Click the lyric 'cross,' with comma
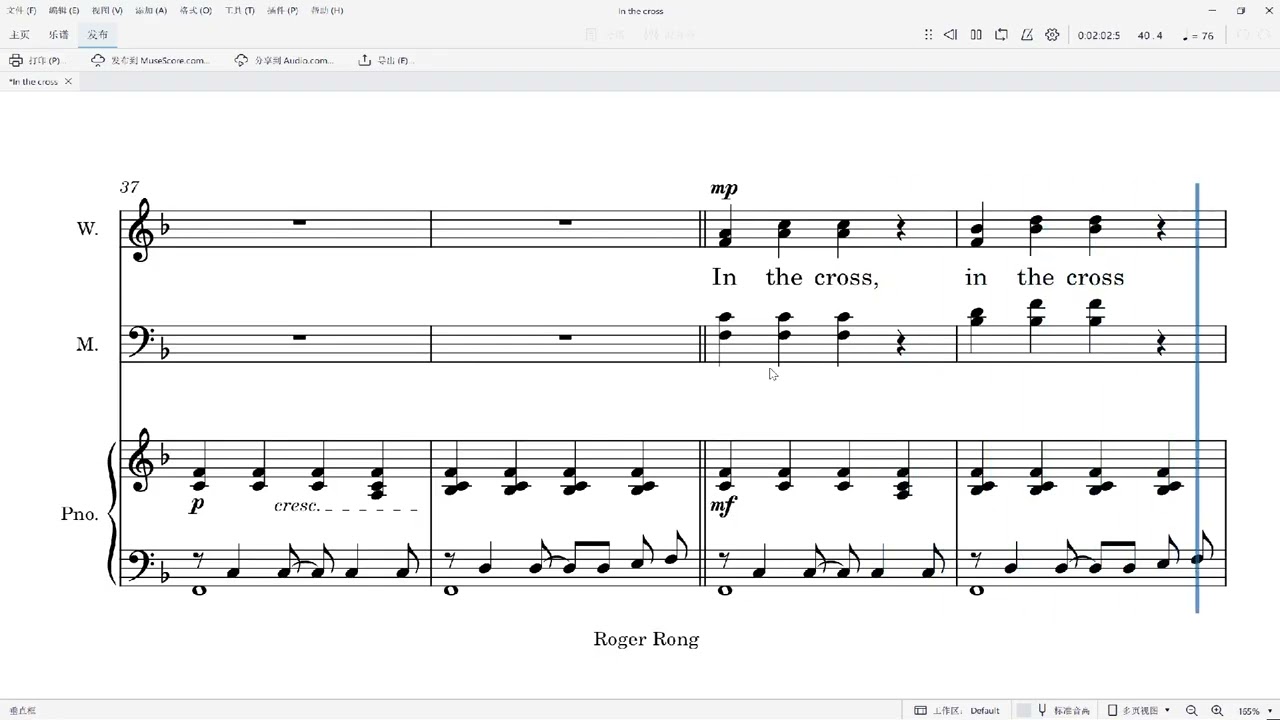 tap(847, 277)
